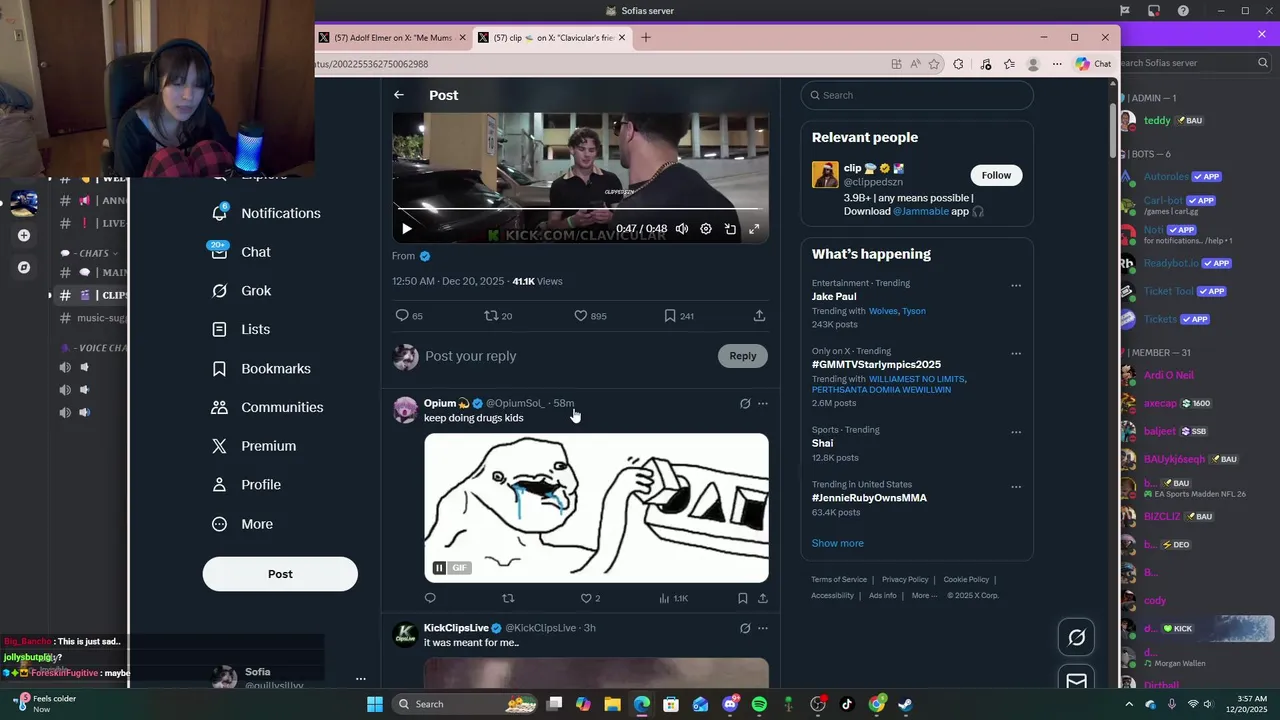Expand the video to fullscreen
This screenshot has height=720, width=1280.
[754, 229]
